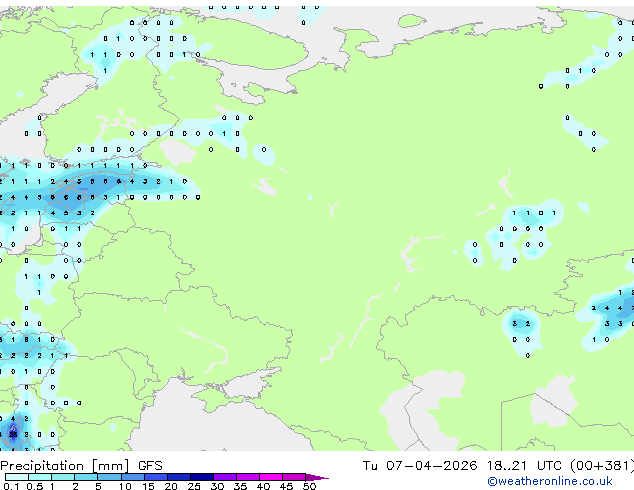Screen dimensions: 634x490
Task: Select the 0.5–1 mm legend color swatch
Action: pyautogui.click(x=40, y=477)
